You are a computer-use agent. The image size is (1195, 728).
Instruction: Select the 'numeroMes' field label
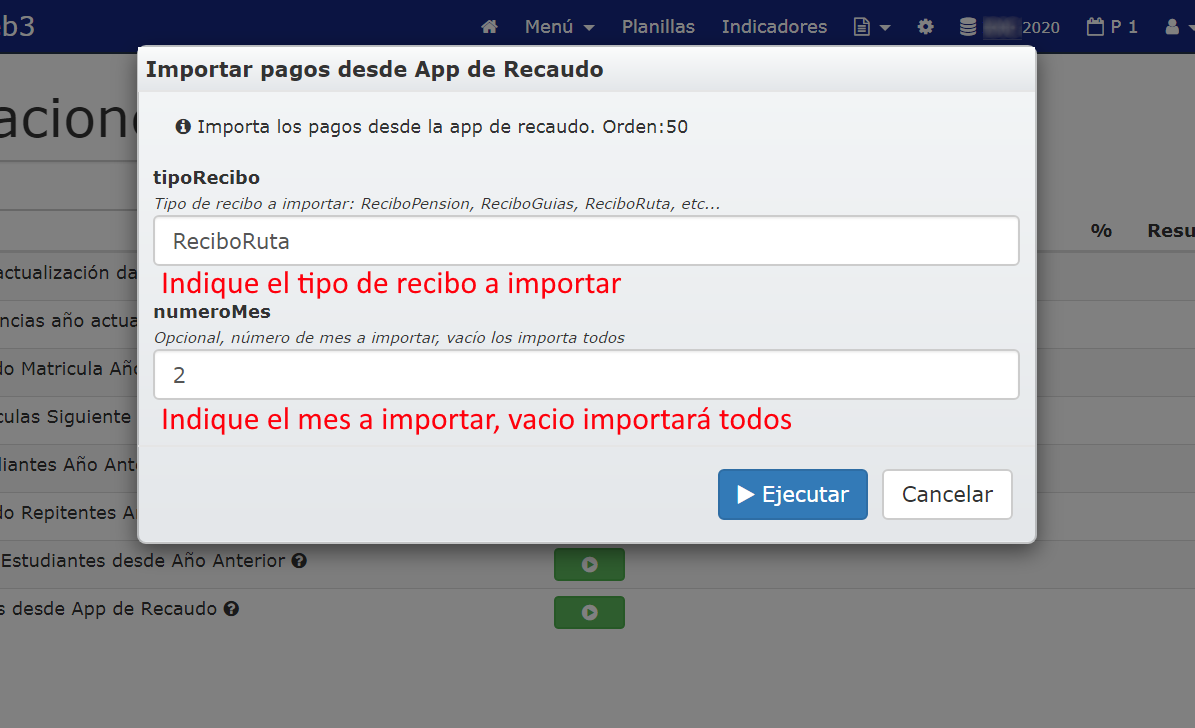point(212,312)
